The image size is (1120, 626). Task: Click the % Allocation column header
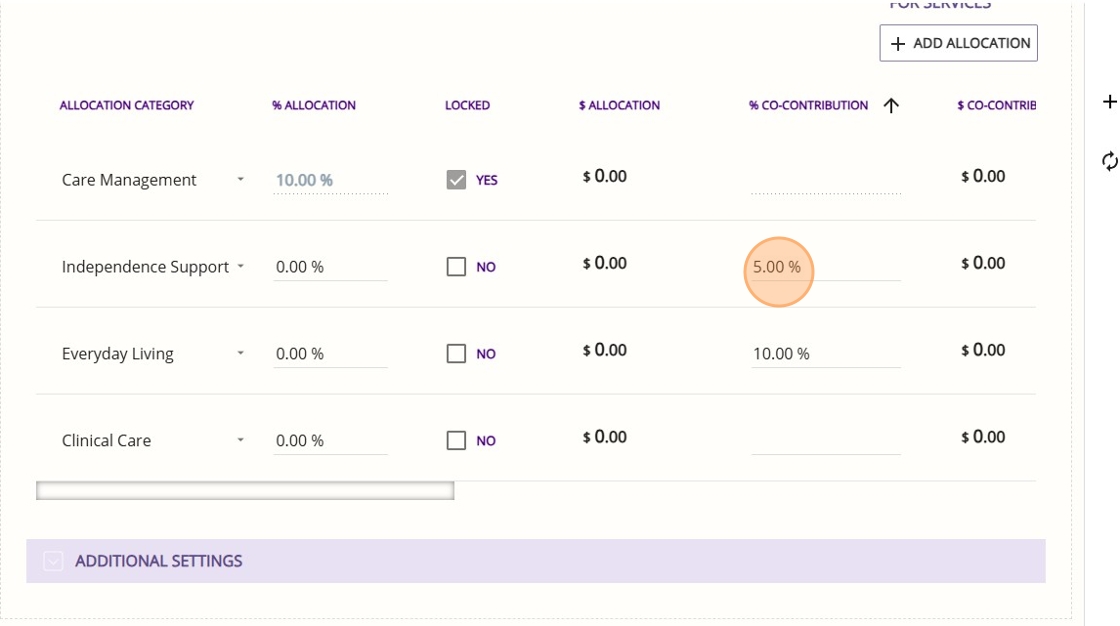pyautogui.click(x=313, y=105)
